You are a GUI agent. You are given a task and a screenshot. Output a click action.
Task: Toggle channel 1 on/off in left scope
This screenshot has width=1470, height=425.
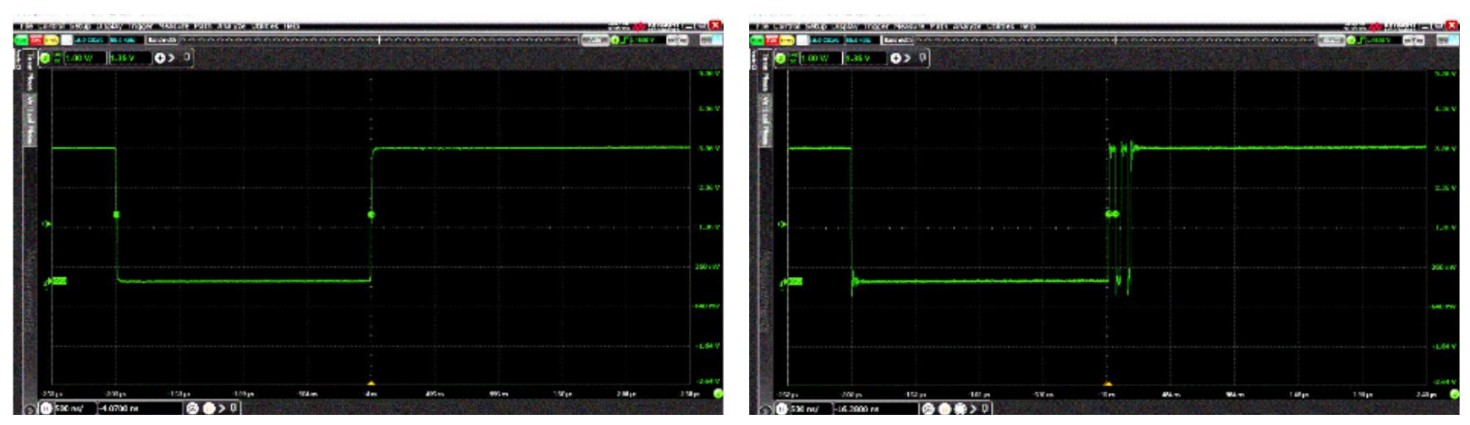(45, 58)
